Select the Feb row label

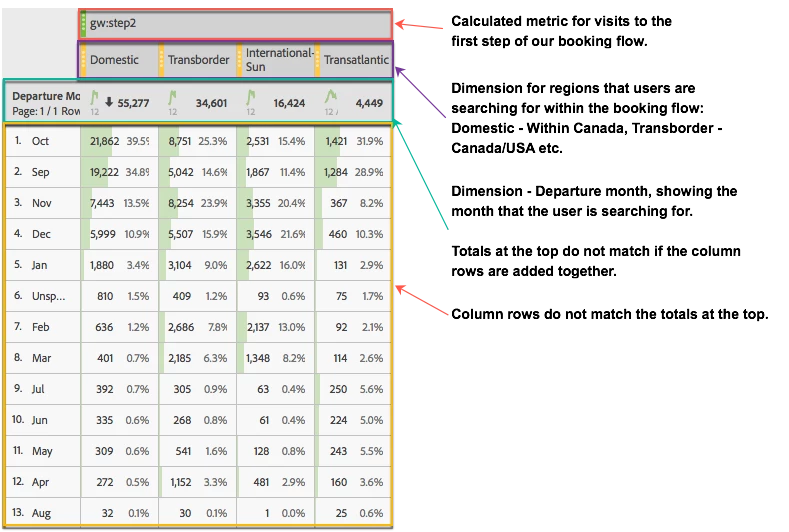pyautogui.click(x=40, y=327)
